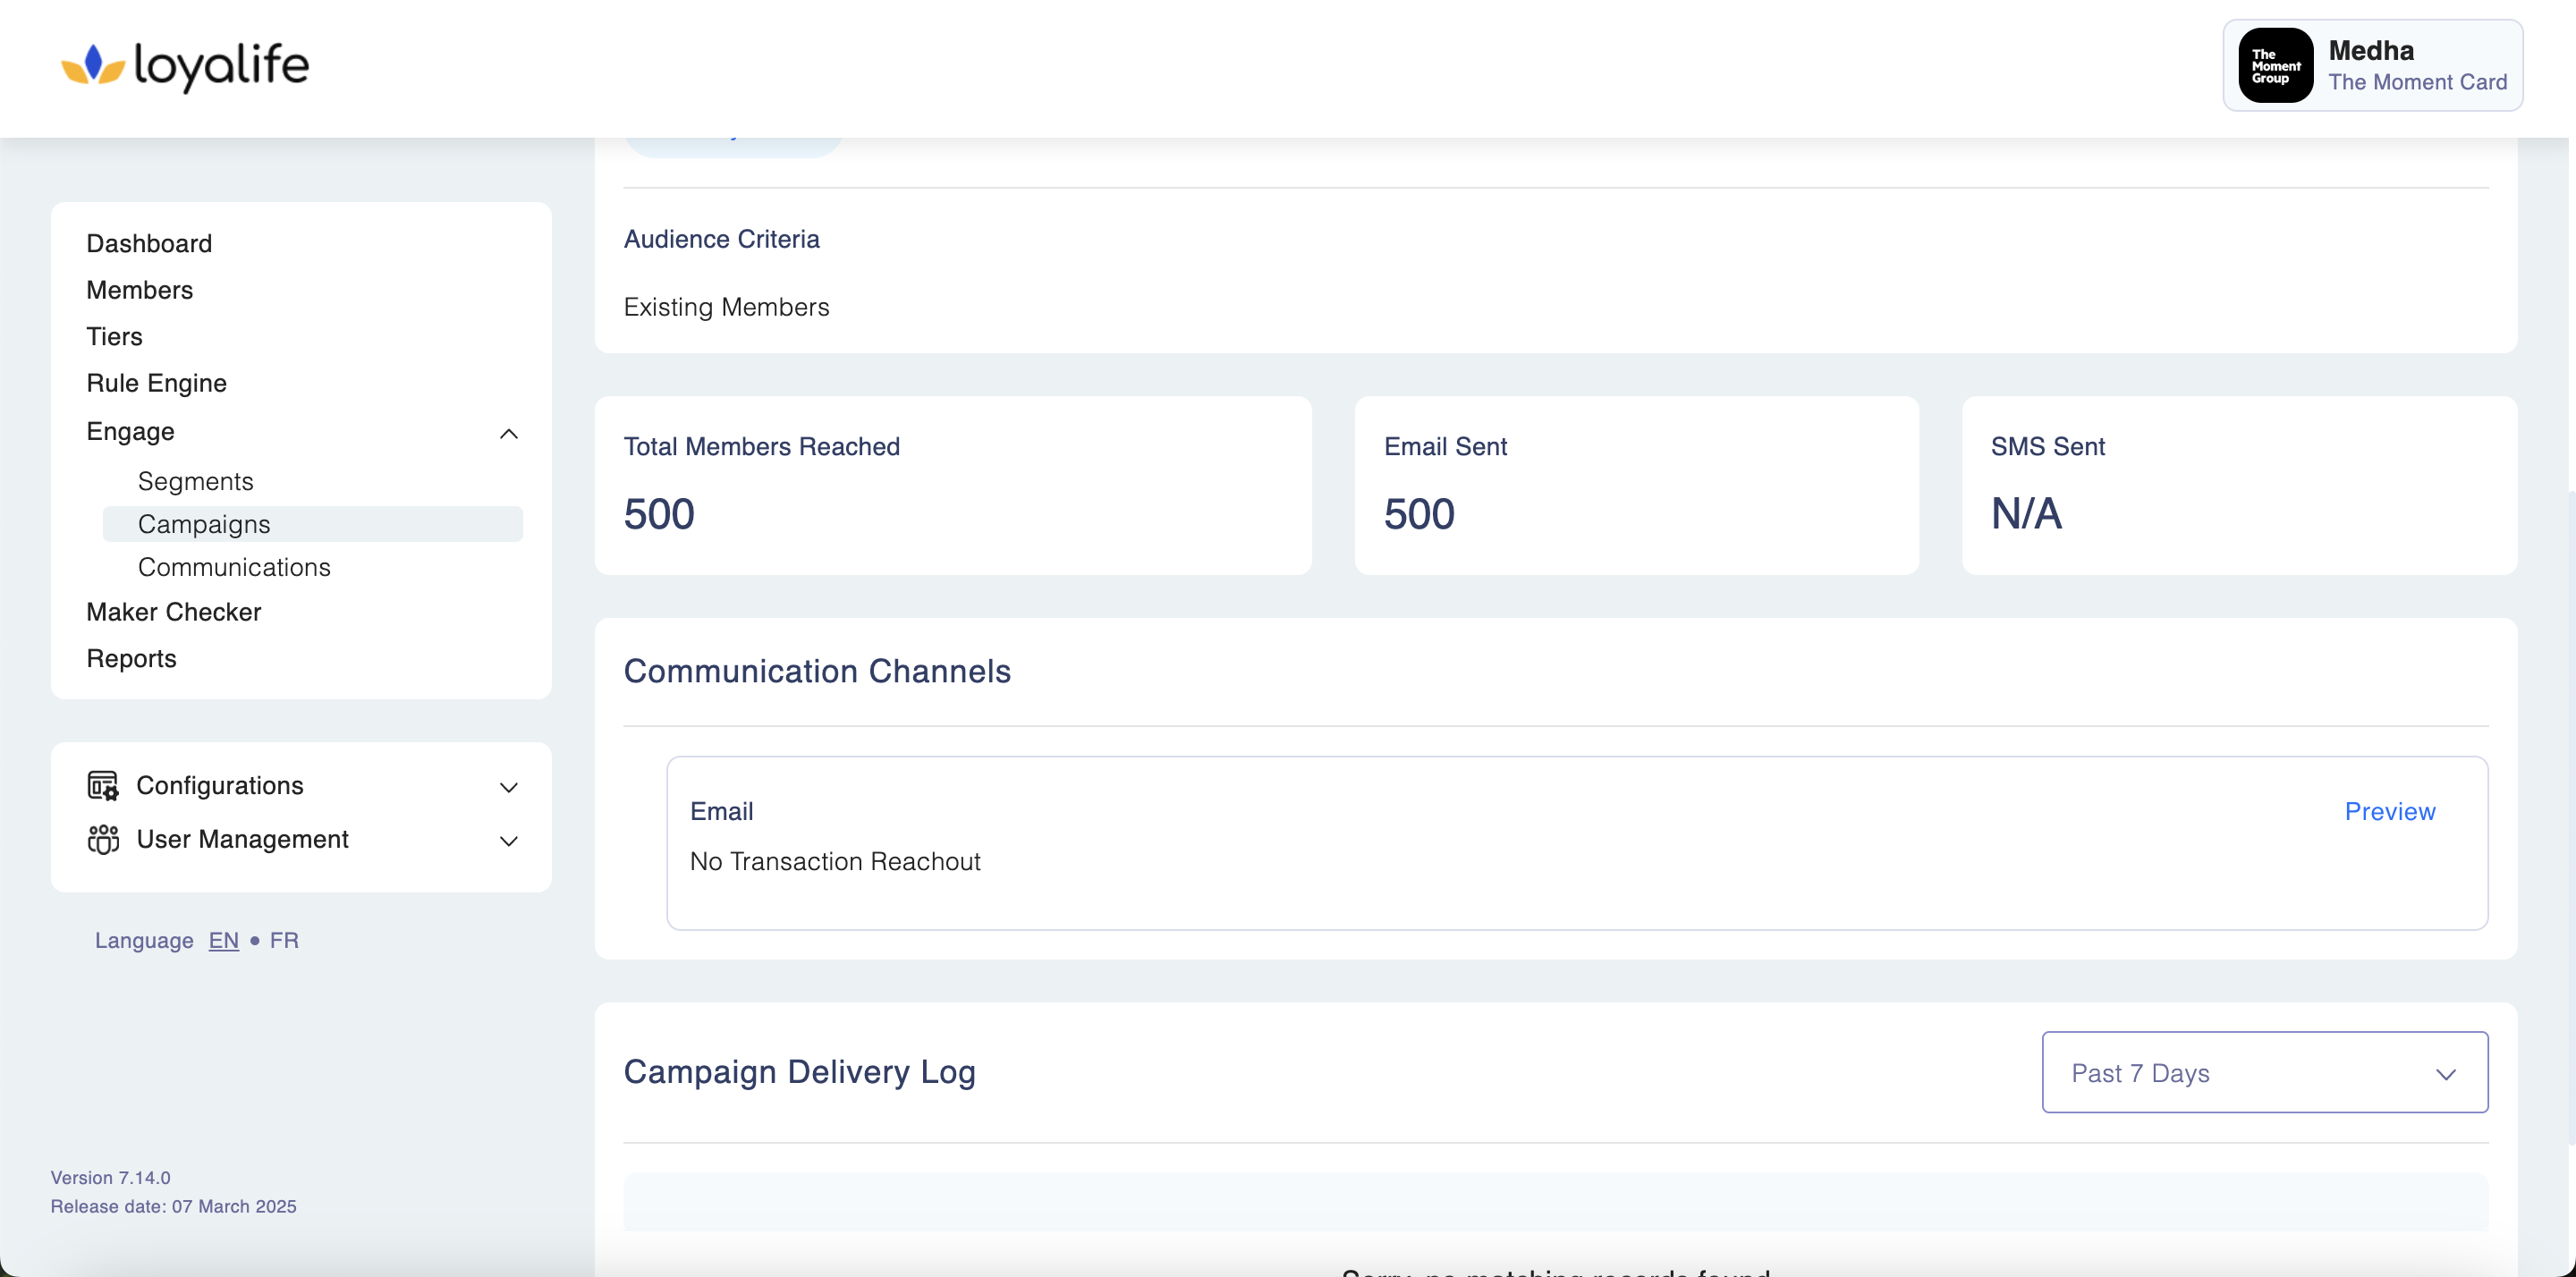
Task: Switch language to FR
Action: click(284, 940)
